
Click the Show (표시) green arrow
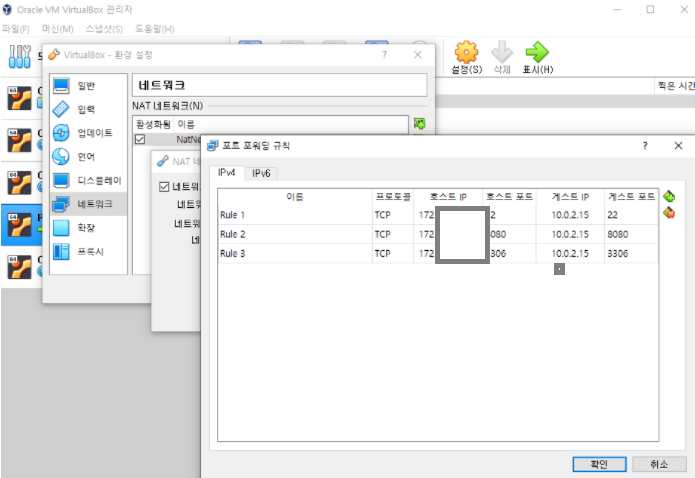(538, 58)
